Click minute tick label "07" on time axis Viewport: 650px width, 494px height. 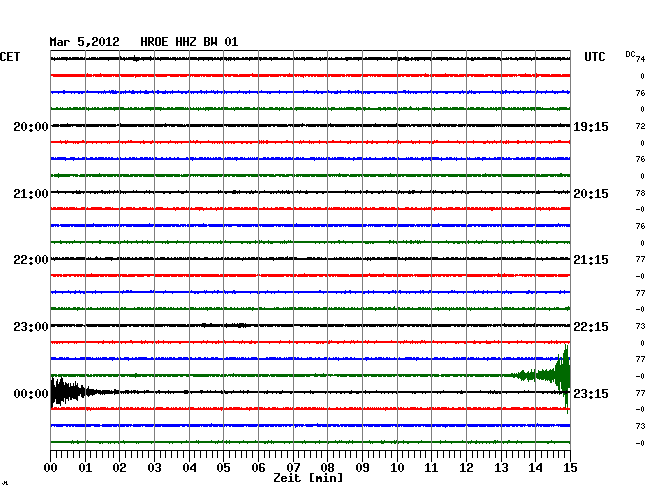tap(293, 467)
